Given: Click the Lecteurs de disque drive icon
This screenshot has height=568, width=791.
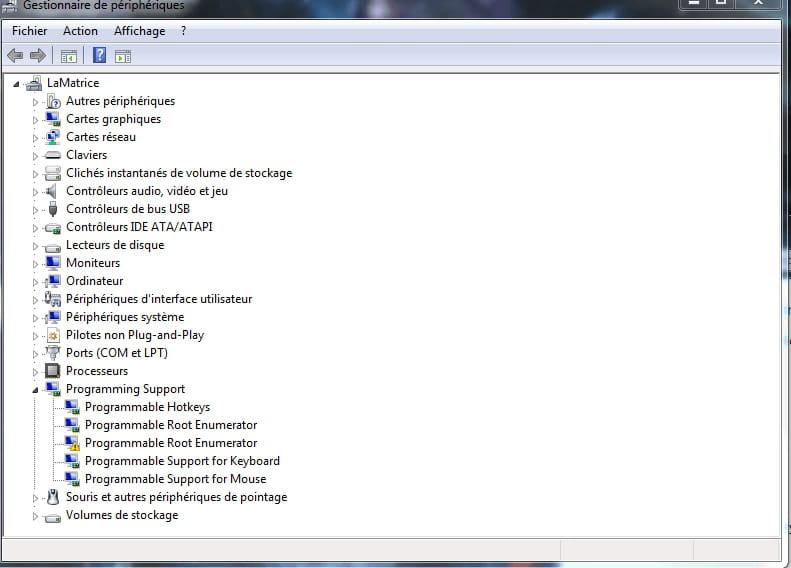Looking at the screenshot, I should [53, 247].
